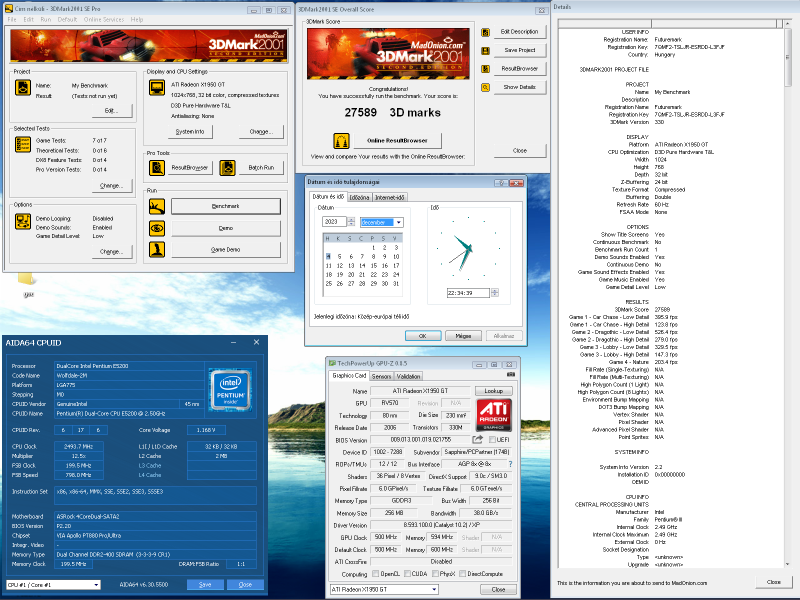Viewport: 800px width, 600px height.
Task: Click the Batch Run icon
Action: 228,167
